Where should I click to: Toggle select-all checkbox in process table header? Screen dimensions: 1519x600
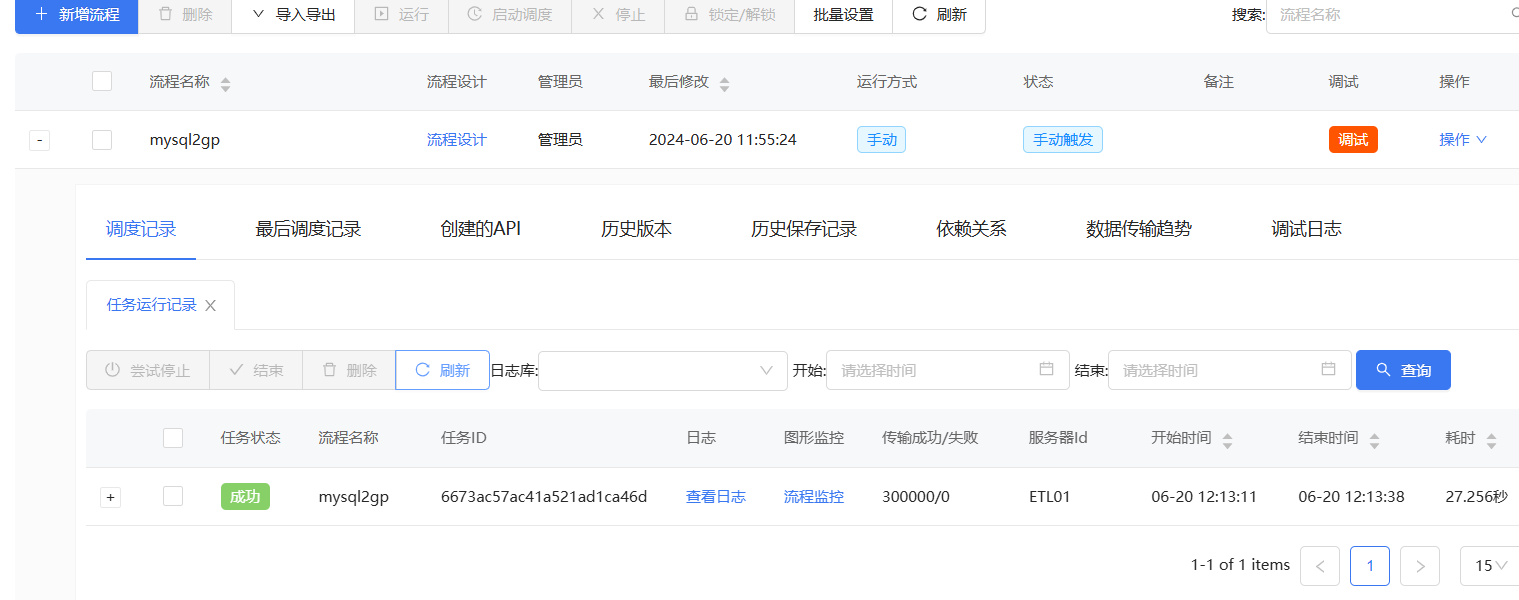coord(102,82)
